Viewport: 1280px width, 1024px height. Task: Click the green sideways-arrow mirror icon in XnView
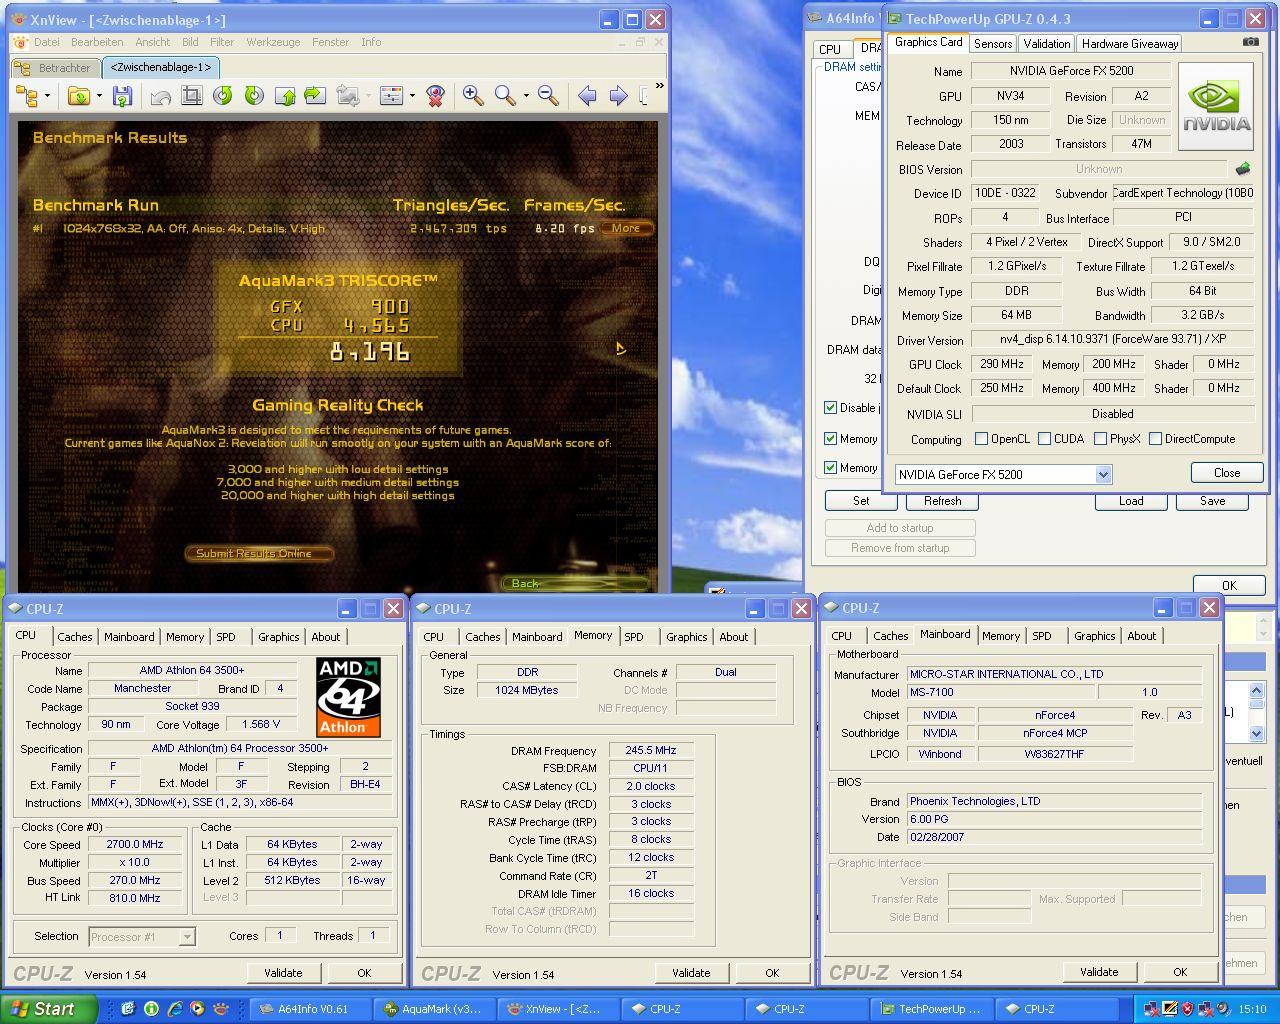315,96
